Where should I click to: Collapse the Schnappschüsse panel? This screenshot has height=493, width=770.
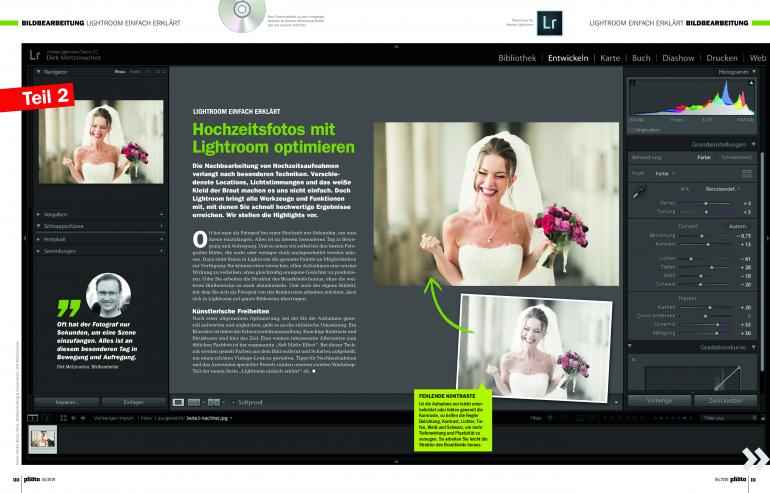38,226
